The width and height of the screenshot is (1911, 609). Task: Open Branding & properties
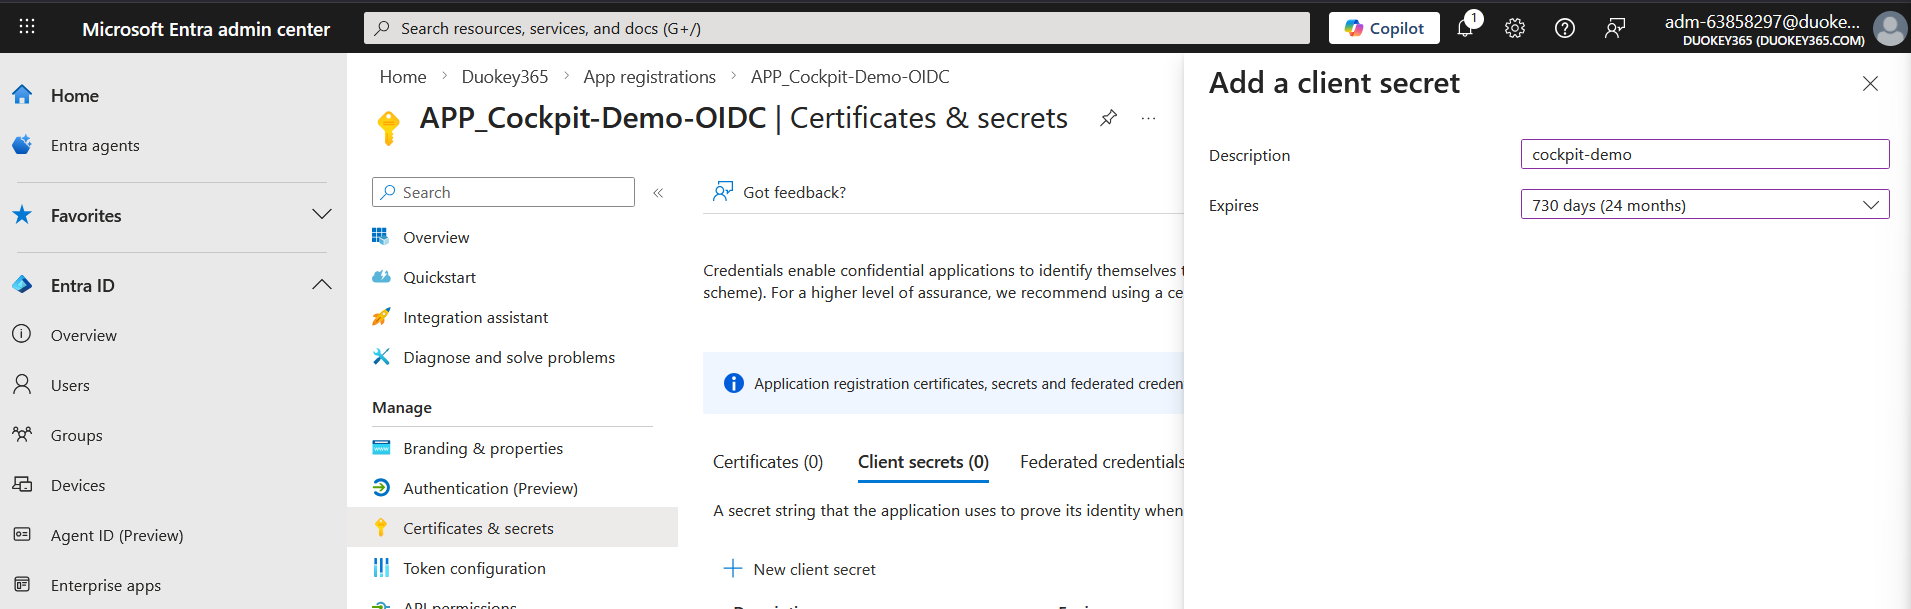point(483,448)
